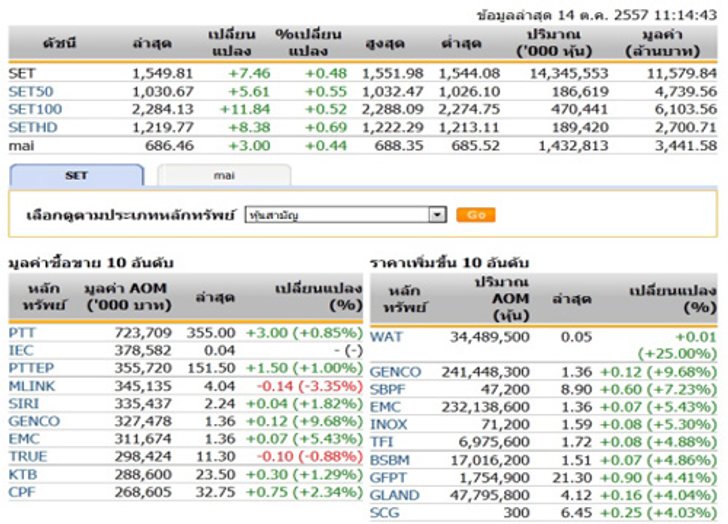The image size is (728, 524).
Task: Open PTT stock in most-active list
Action: point(22,333)
